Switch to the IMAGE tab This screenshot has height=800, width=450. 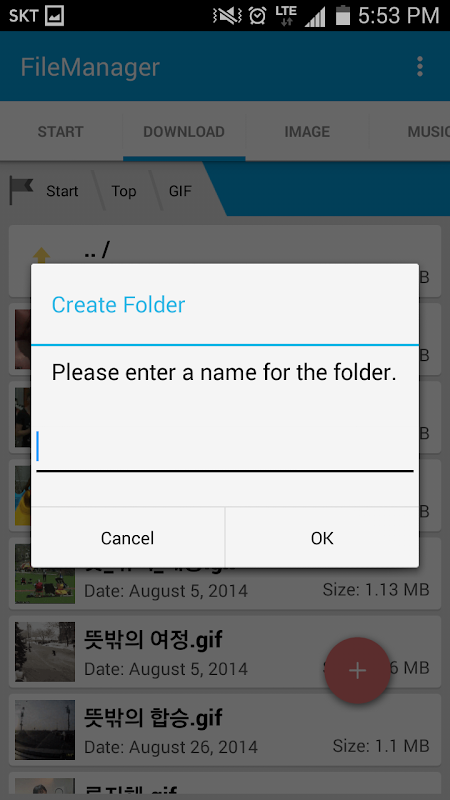tap(307, 132)
